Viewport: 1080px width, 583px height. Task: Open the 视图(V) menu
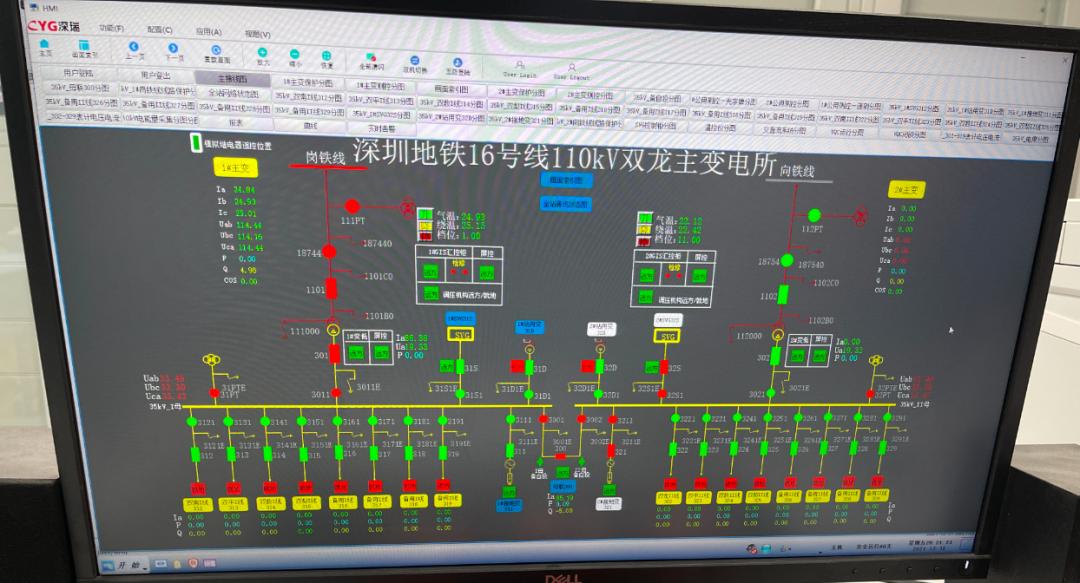[257, 32]
